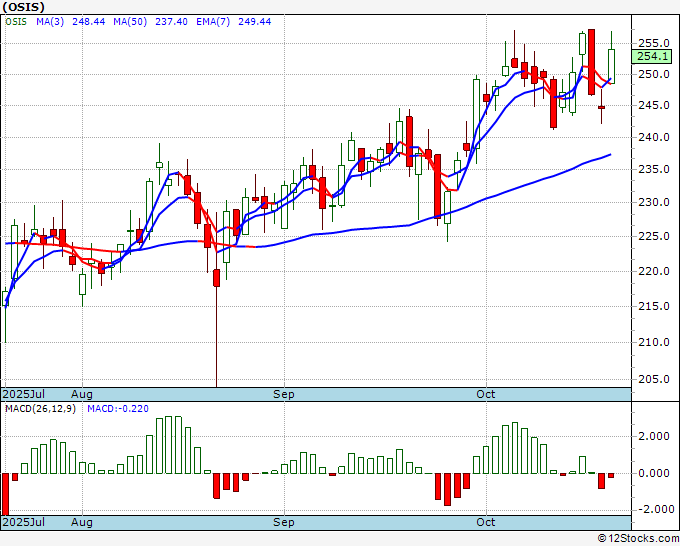Click 2025Jul on the price chart date axis
The width and height of the screenshot is (680, 546).
coord(23,394)
